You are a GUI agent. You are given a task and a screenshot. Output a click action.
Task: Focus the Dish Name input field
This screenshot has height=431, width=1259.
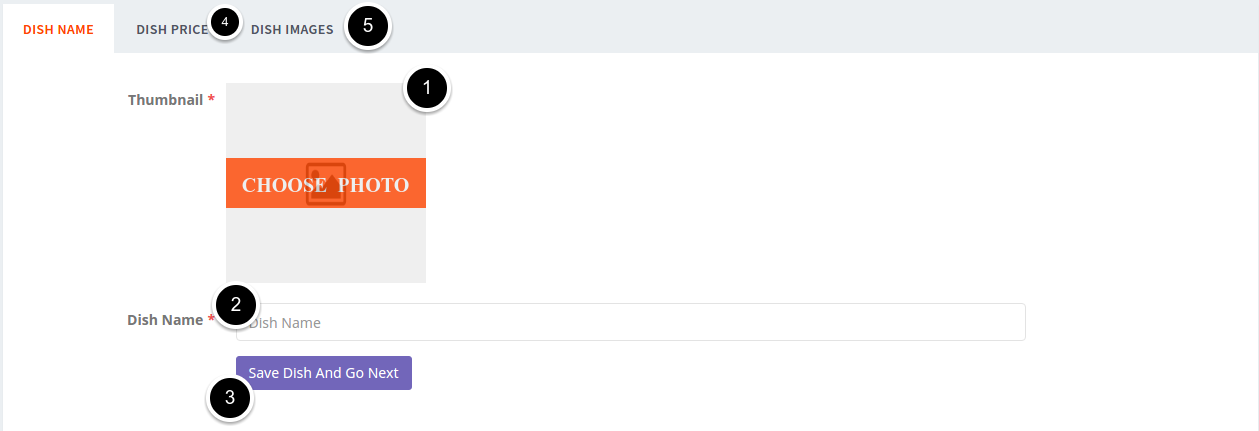(631, 322)
